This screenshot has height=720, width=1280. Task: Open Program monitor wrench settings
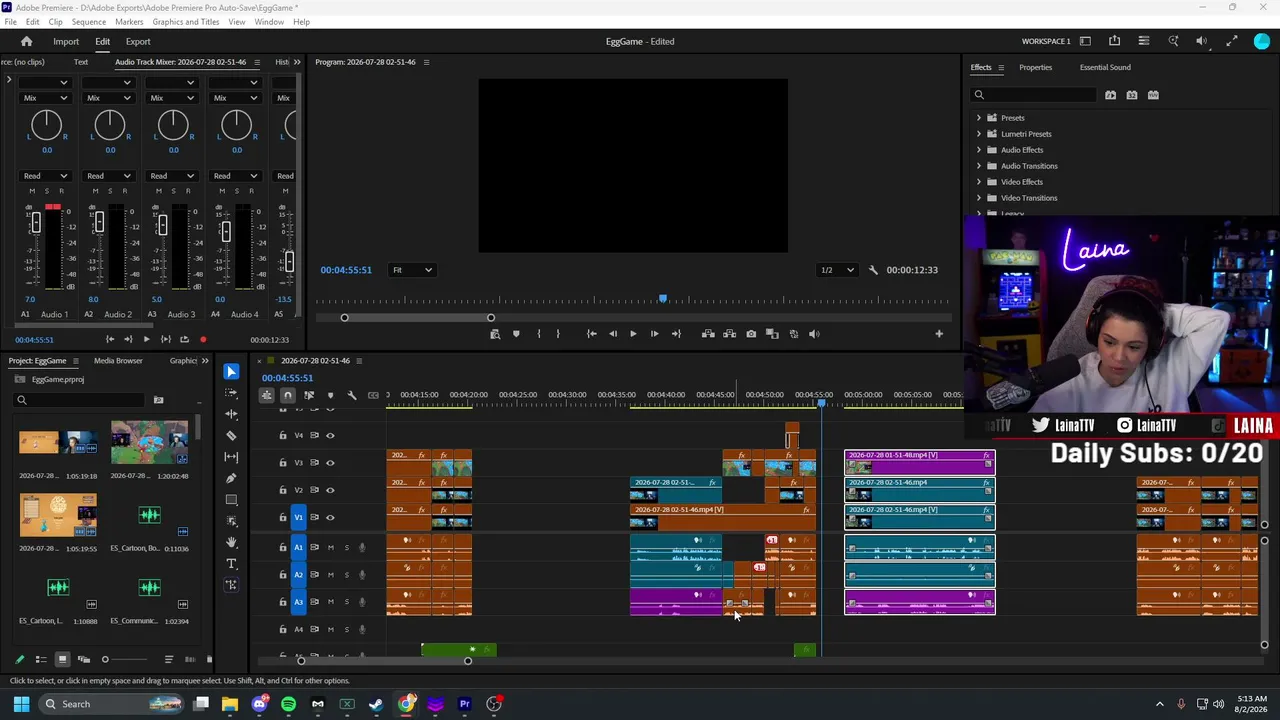tap(873, 270)
